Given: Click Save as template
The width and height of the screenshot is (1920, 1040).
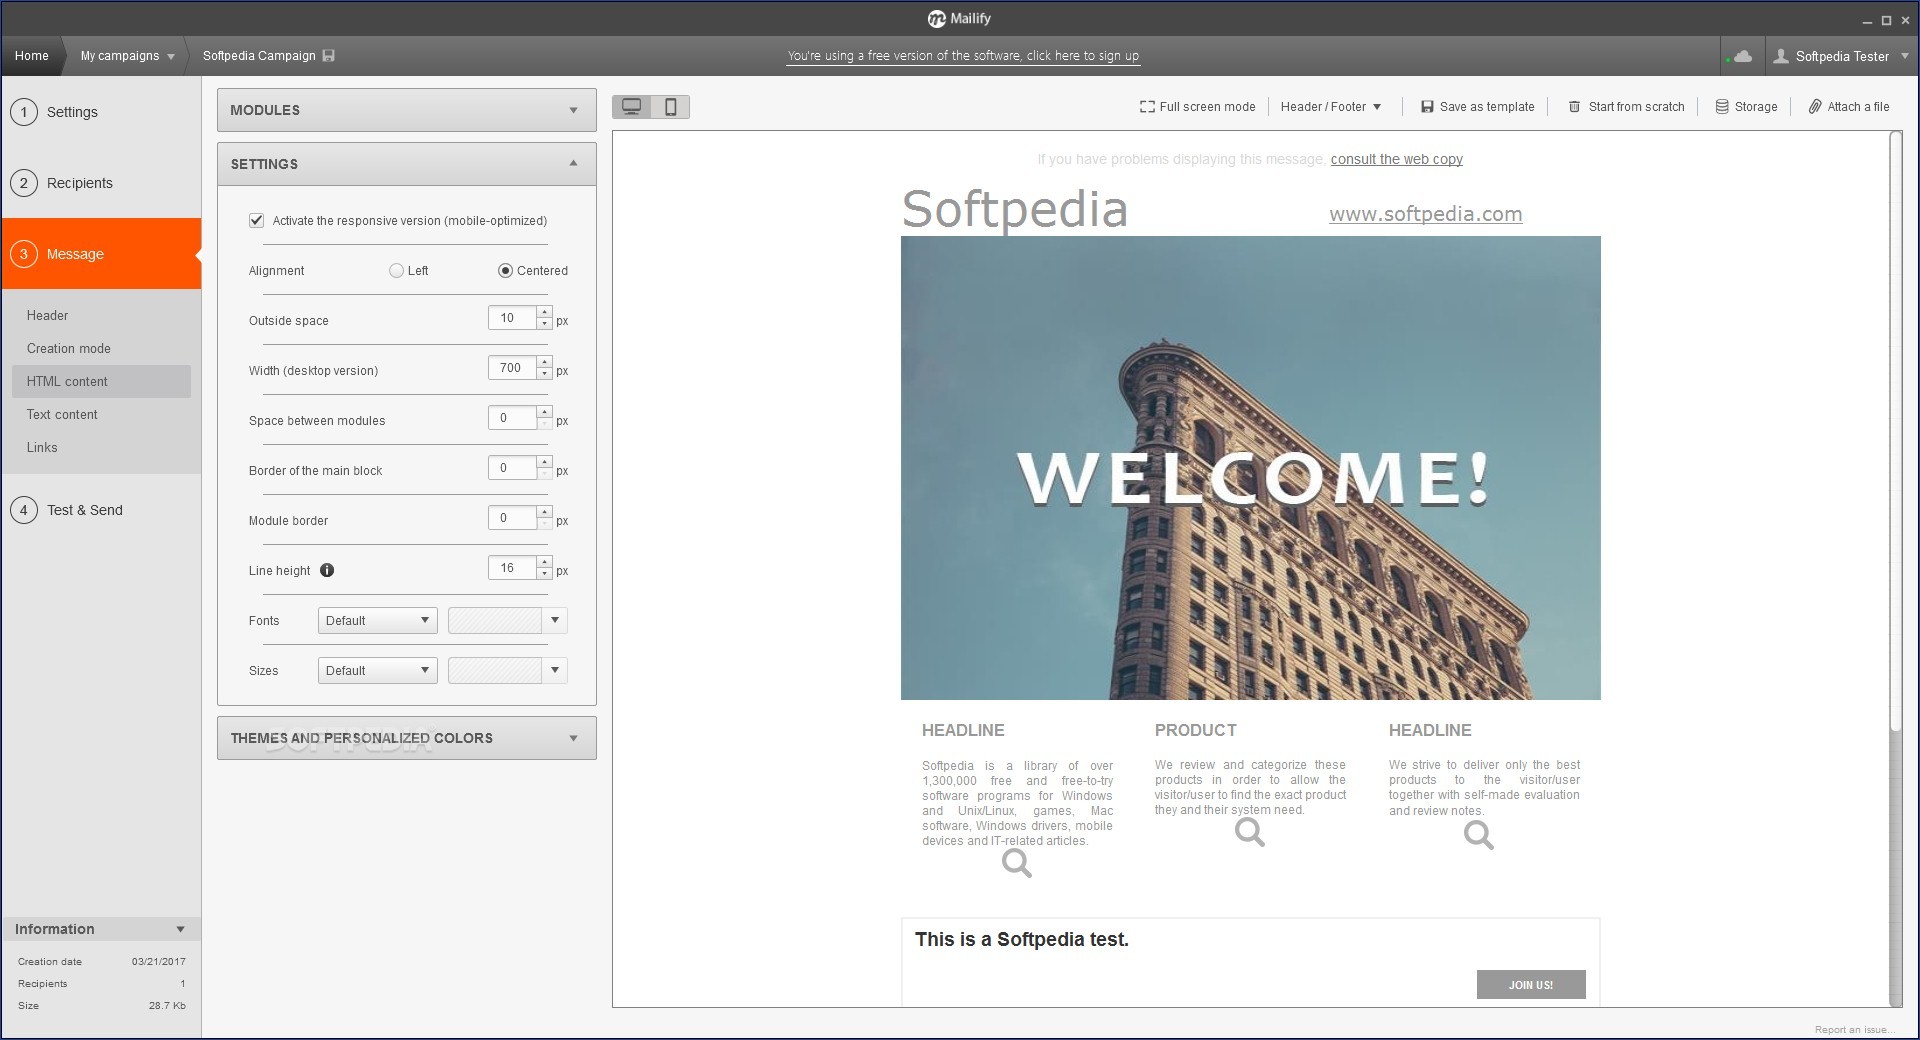Looking at the screenshot, I should (x=1477, y=107).
